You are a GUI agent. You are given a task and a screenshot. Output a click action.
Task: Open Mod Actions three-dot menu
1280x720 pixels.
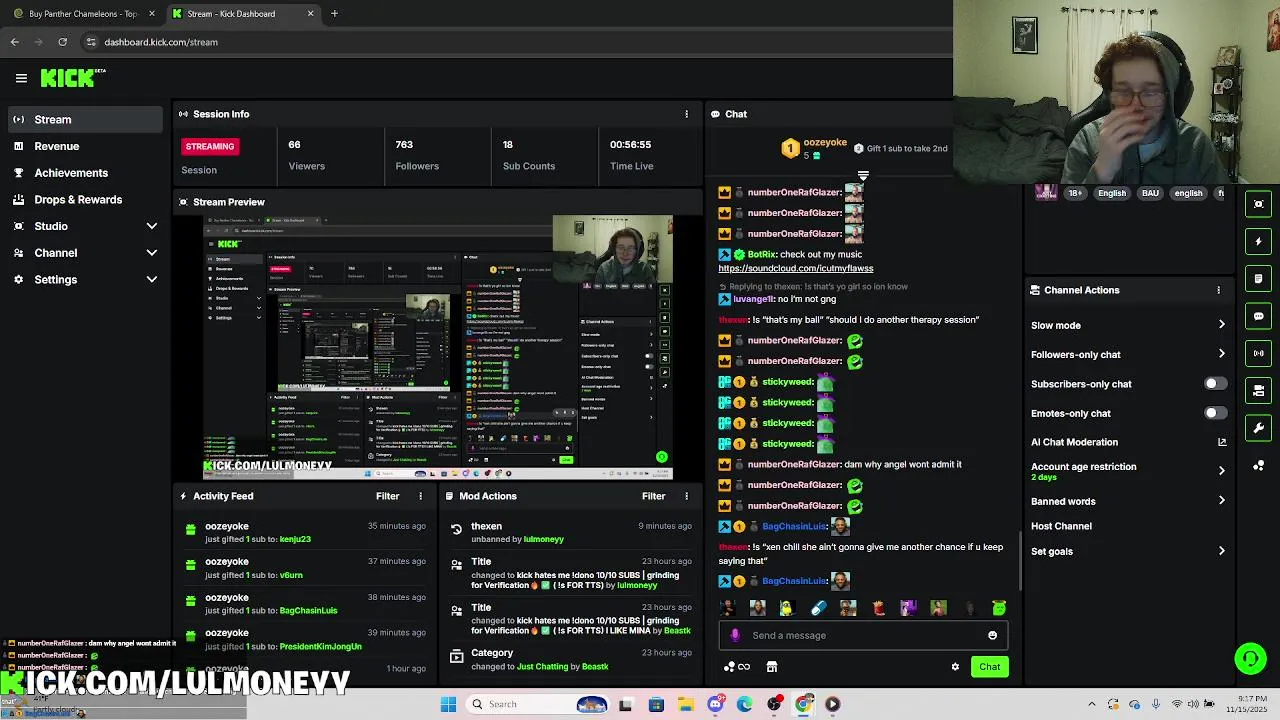(x=686, y=496)
